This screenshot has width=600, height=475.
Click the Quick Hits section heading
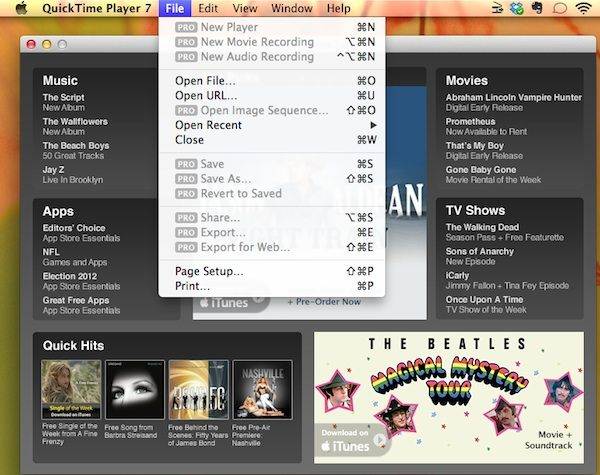pos(73,346)
